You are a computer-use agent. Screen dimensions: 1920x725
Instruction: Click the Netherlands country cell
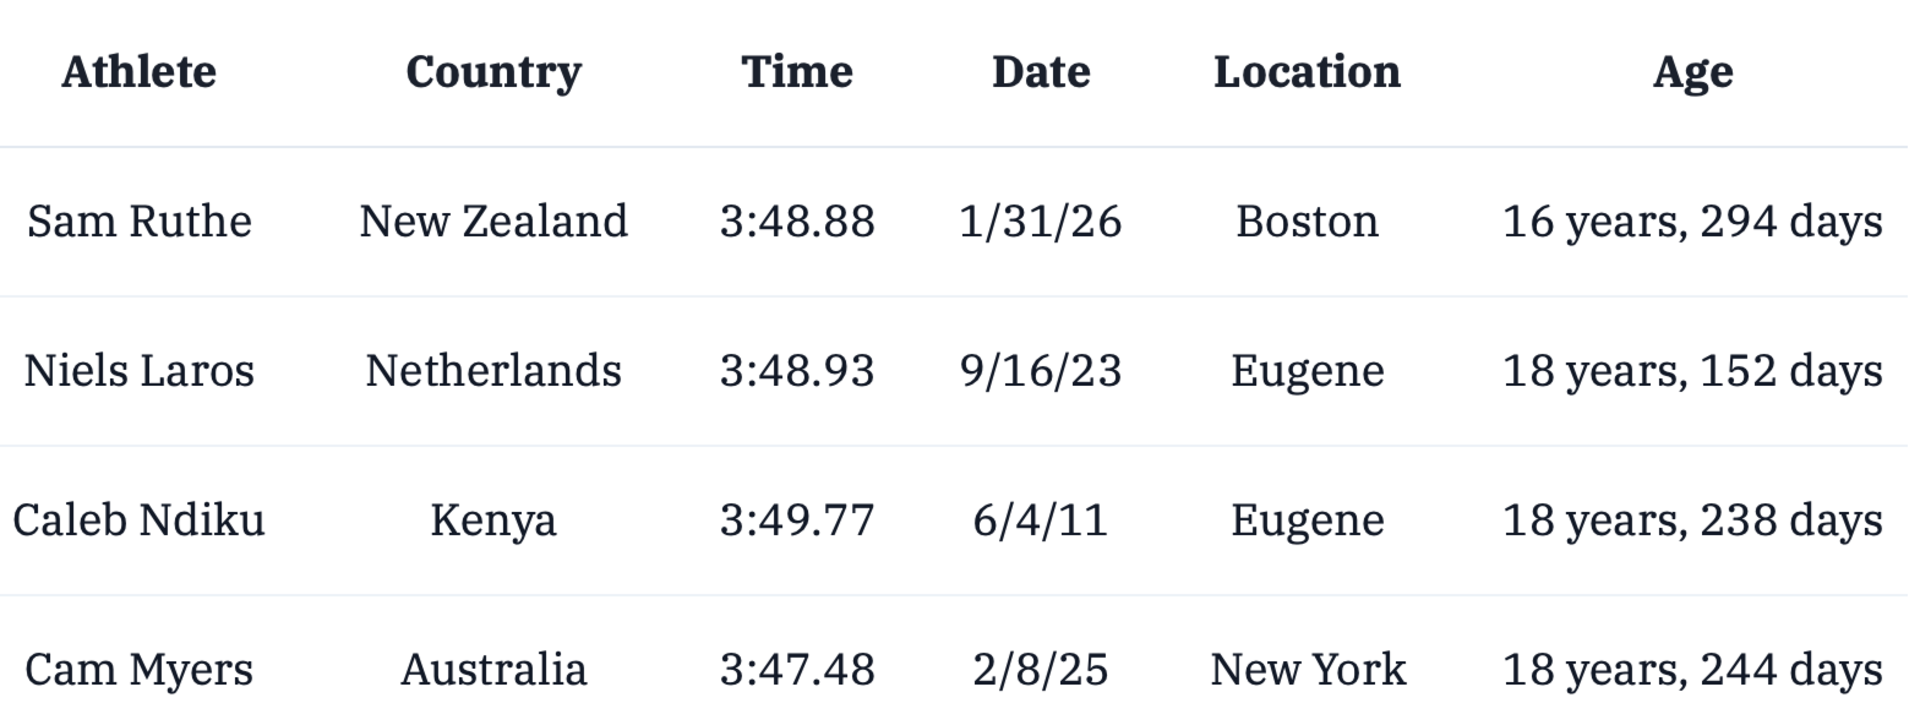click(x=493, y=371)
